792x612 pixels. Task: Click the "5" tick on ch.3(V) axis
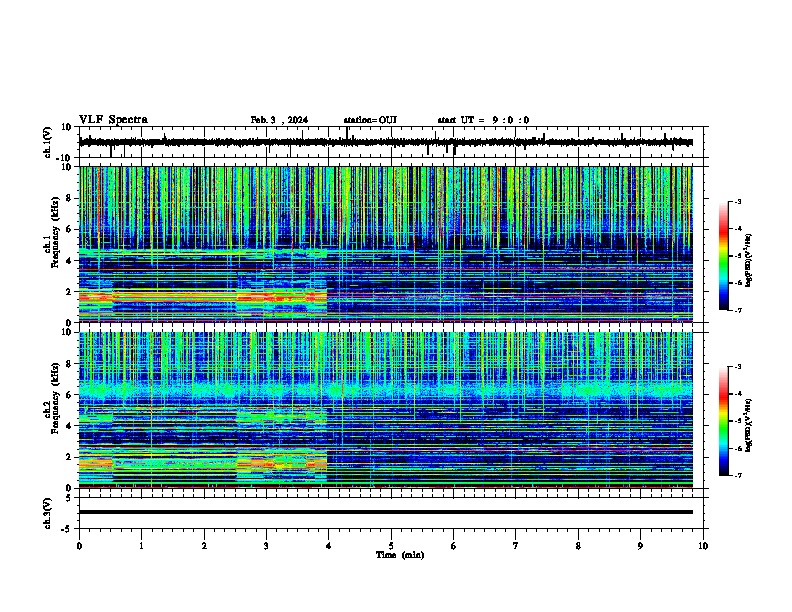tap(69, 497)
